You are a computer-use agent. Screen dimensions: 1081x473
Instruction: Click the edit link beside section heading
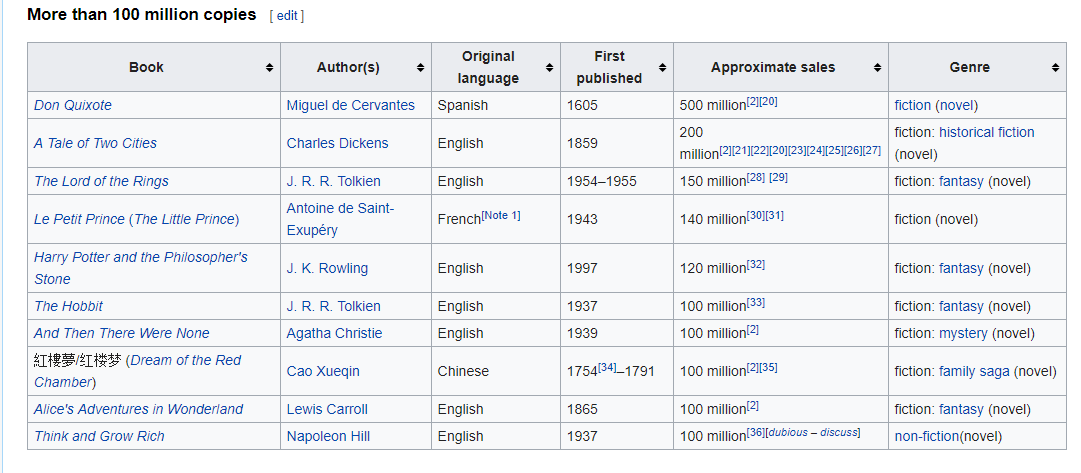point(287,16)
